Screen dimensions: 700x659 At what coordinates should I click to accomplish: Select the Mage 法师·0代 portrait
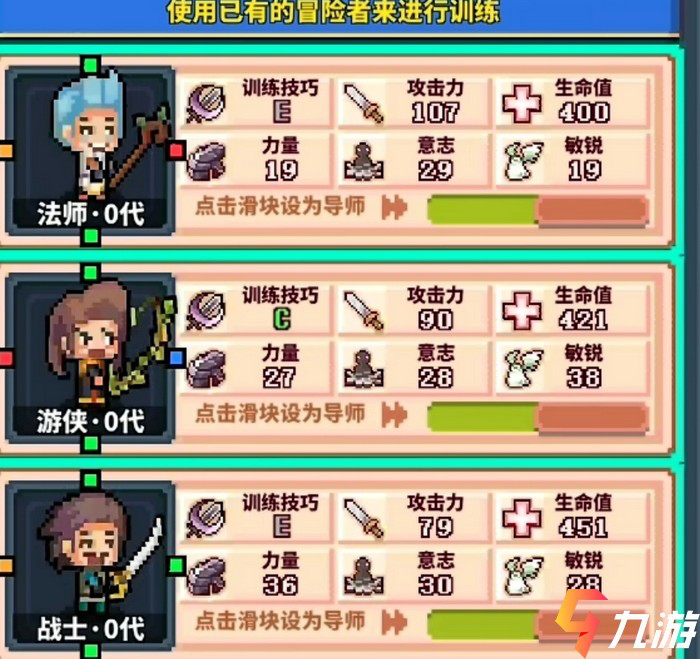point(91,151)
